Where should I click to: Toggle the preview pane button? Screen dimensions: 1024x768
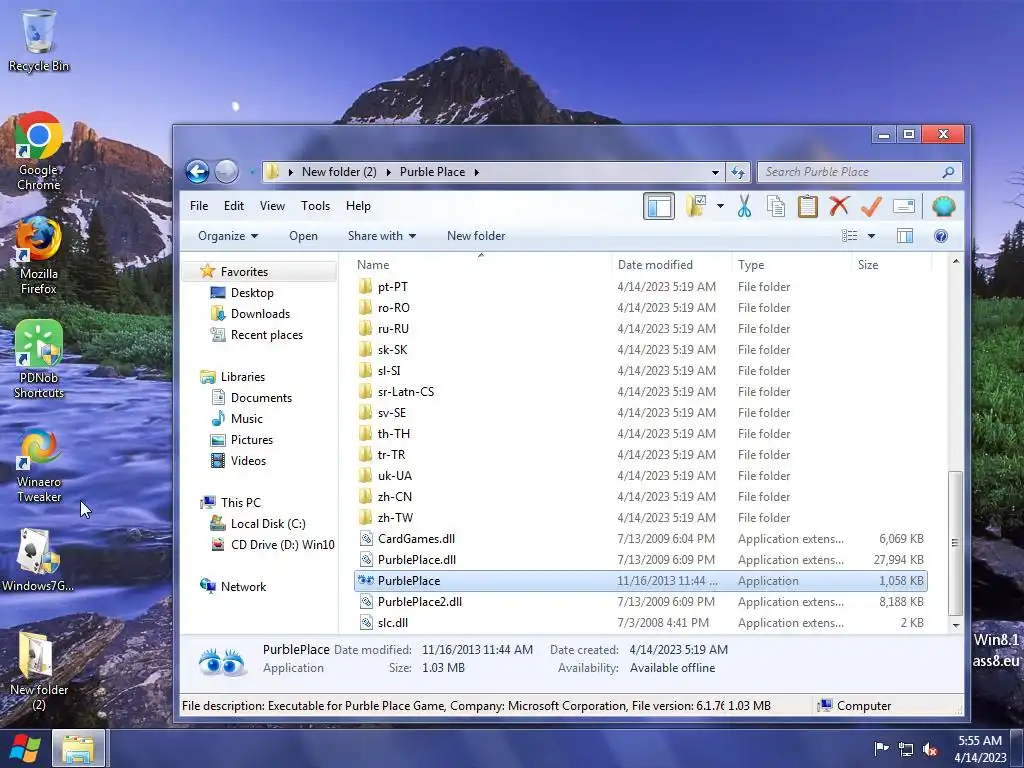tap(905, 236)
